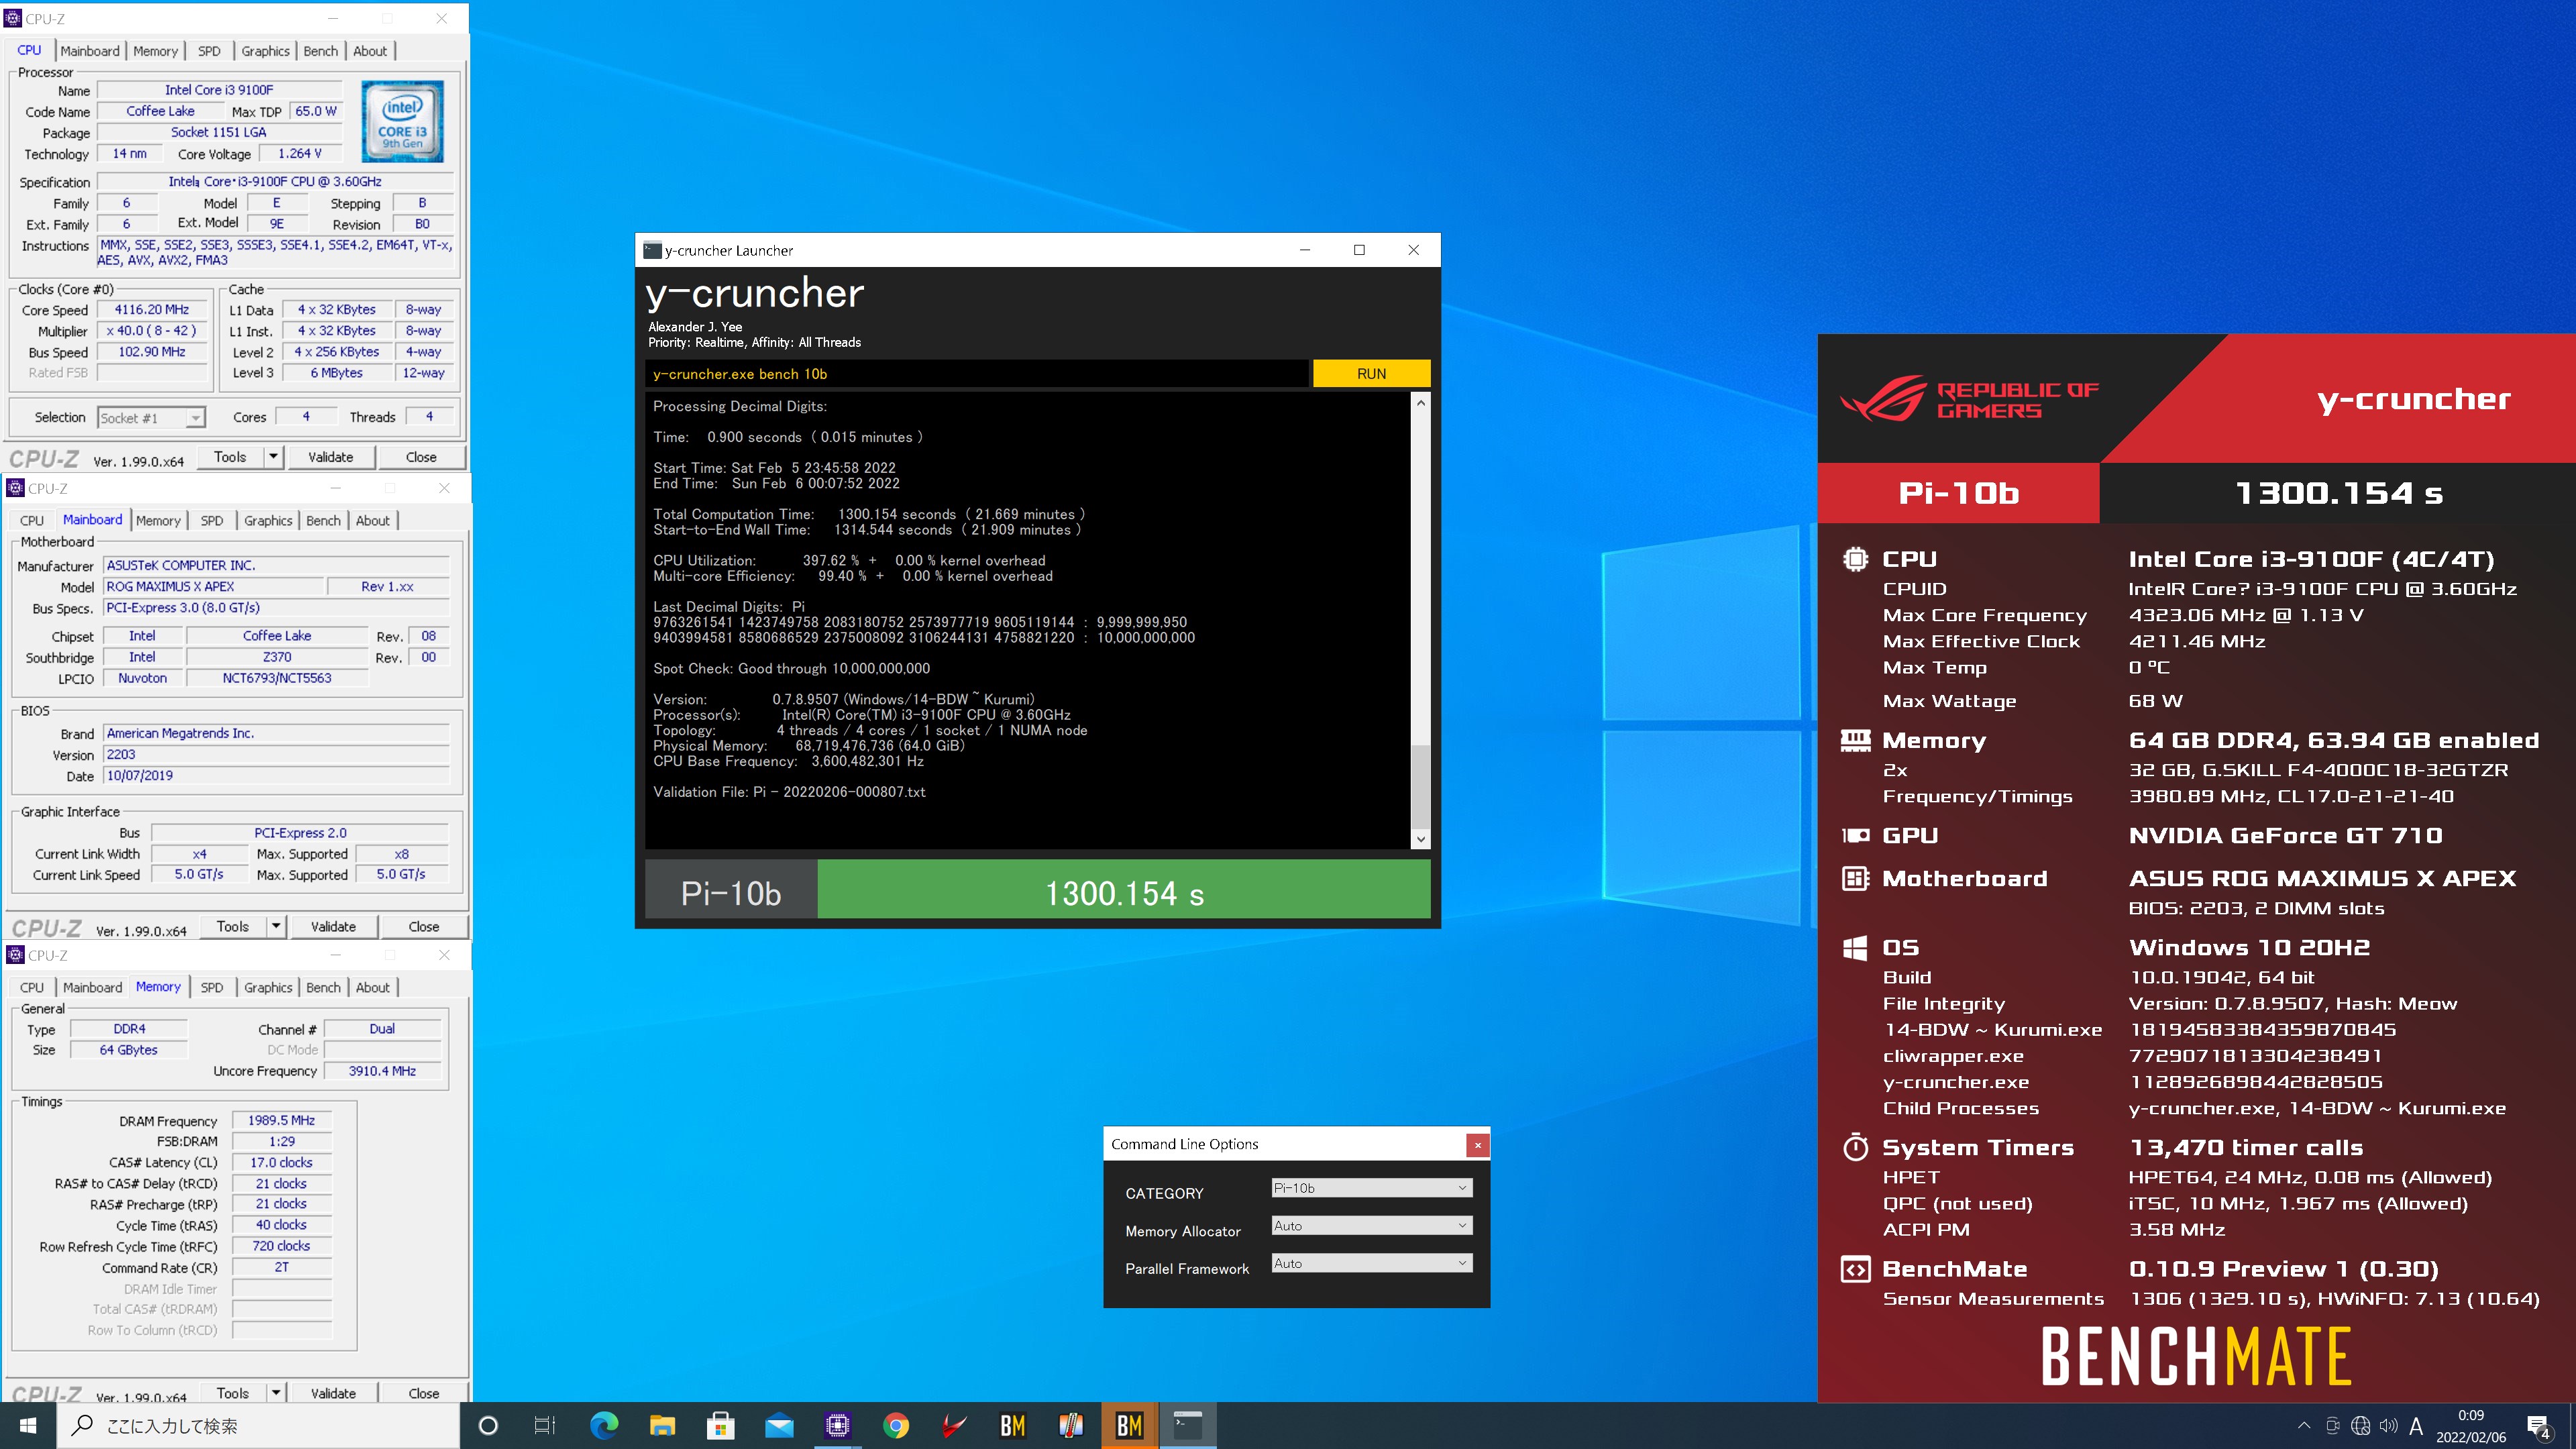The image size is (2576, 1449).
Task: Click Tools button in the Memory CPU-Z window
Action: pyautogui.click(x=232, y=1393)
